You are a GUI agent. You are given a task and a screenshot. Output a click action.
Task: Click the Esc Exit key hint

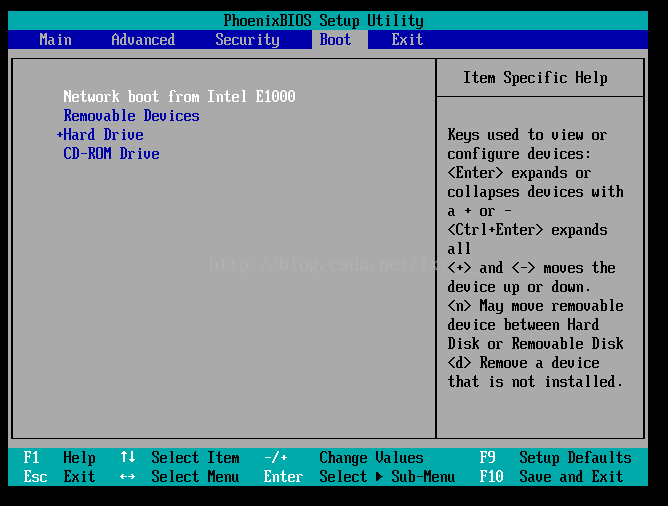pos(60,477)
